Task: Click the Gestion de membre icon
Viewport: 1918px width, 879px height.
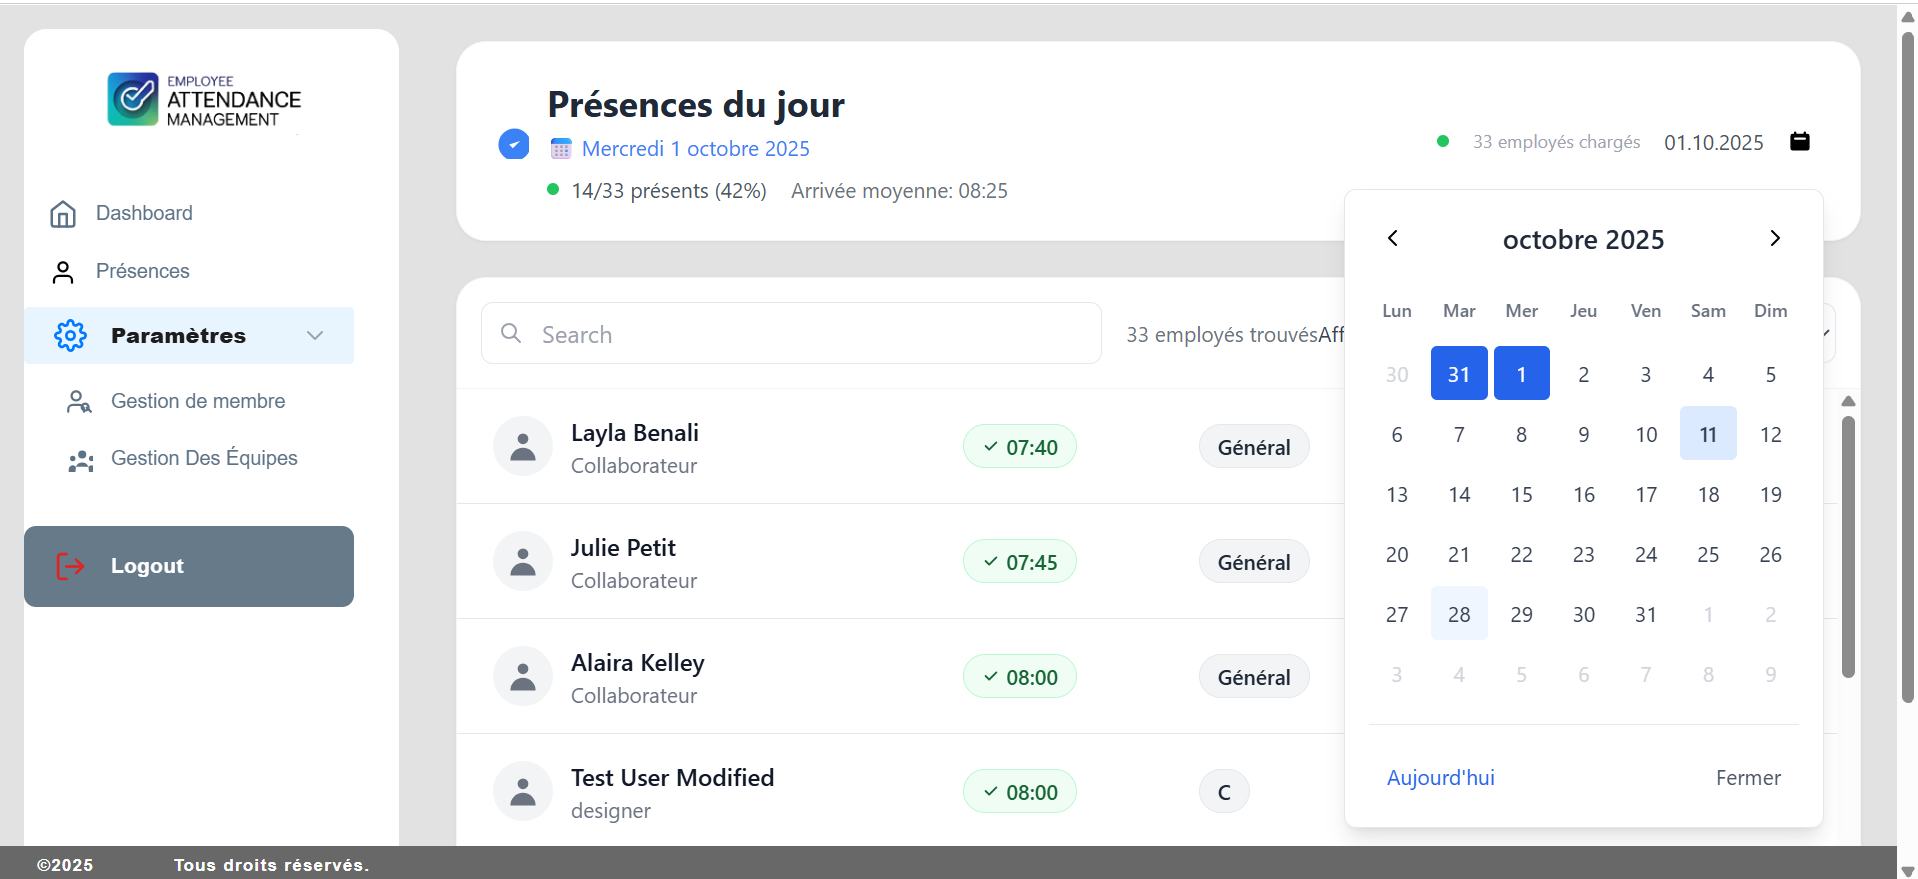Action: coord(79,402)
